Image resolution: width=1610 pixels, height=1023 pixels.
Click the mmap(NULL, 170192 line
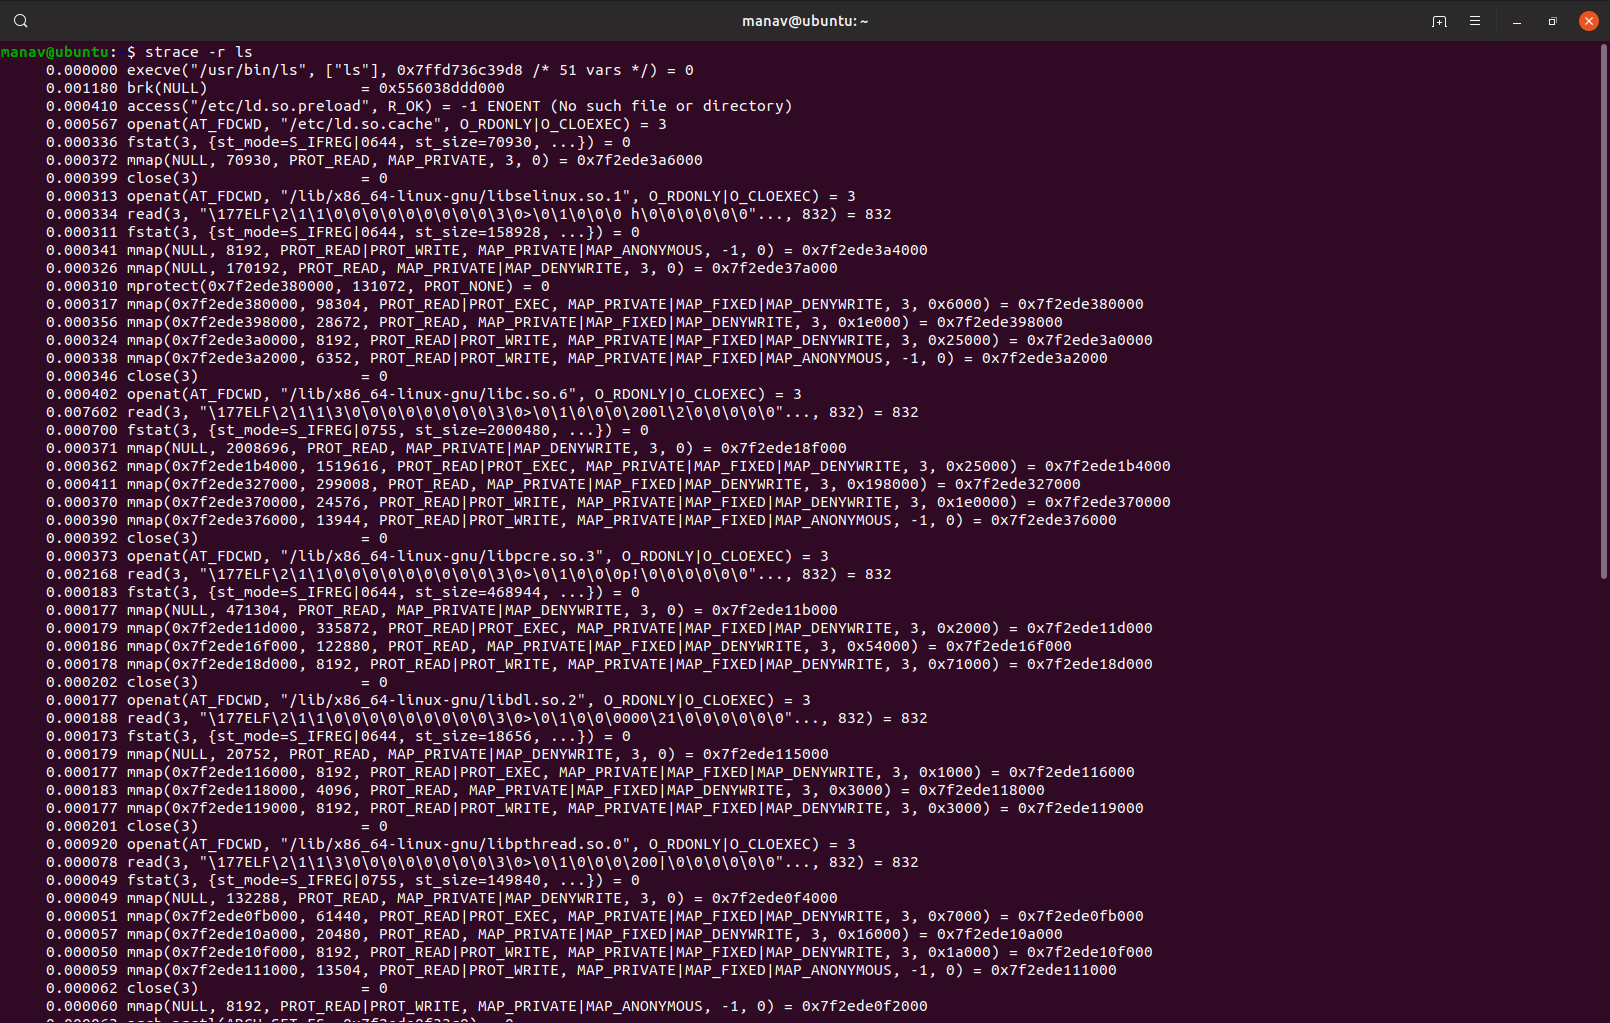point(442,268)
